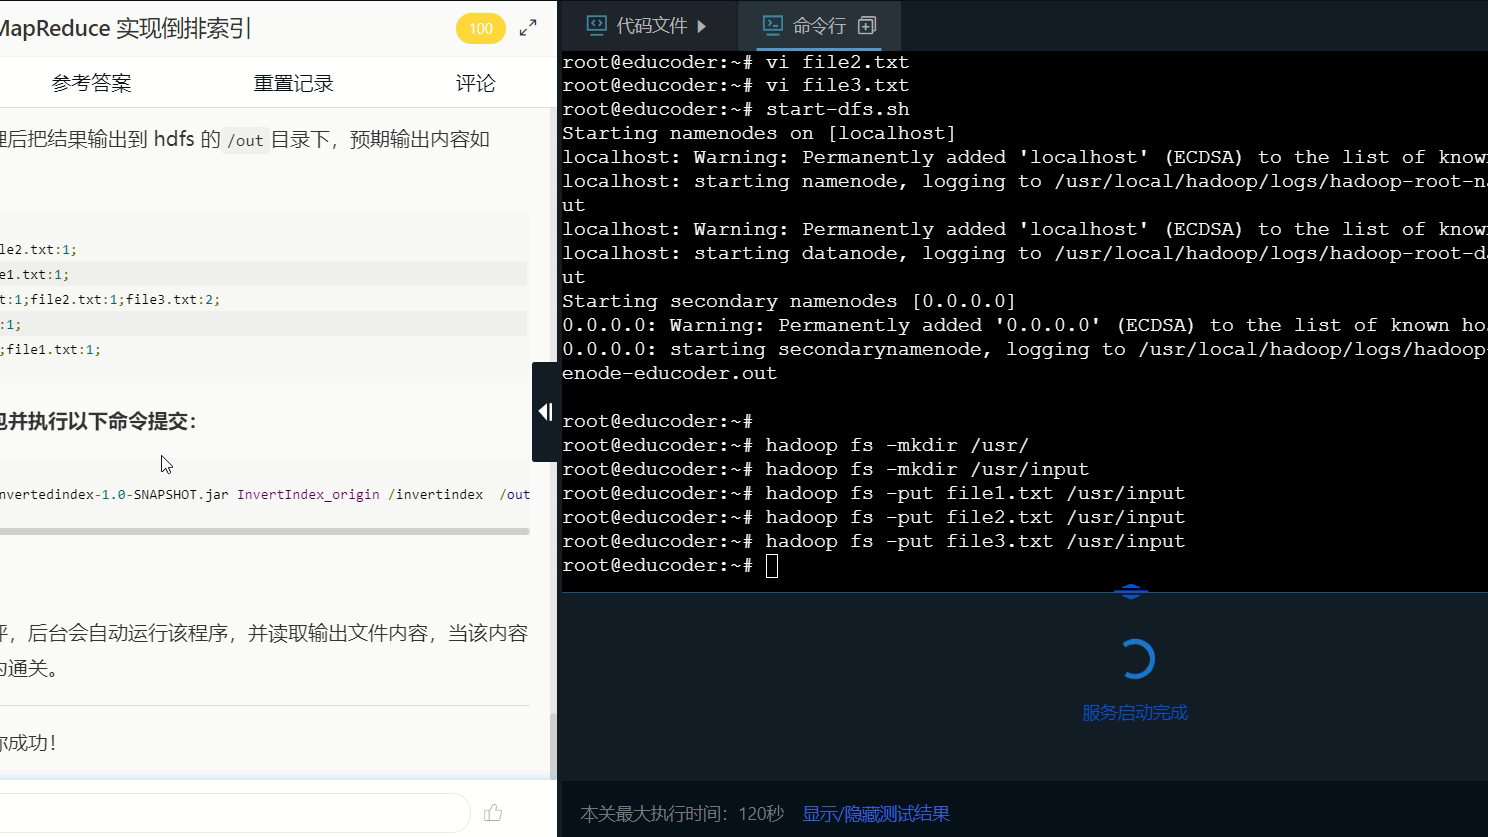Click 显示/隐藏测试结果 link
Image resolution: width=1488 pixels, height=837 pixels.
pos(876,814)
